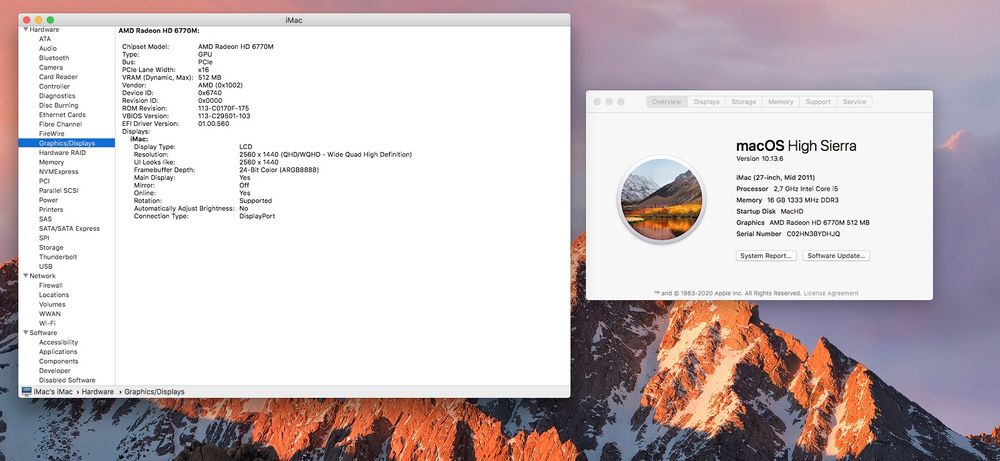Collapse the Hardware section triangle
Screen dimensions: 1000x461
pyautogui.click(x=26, y=29)
